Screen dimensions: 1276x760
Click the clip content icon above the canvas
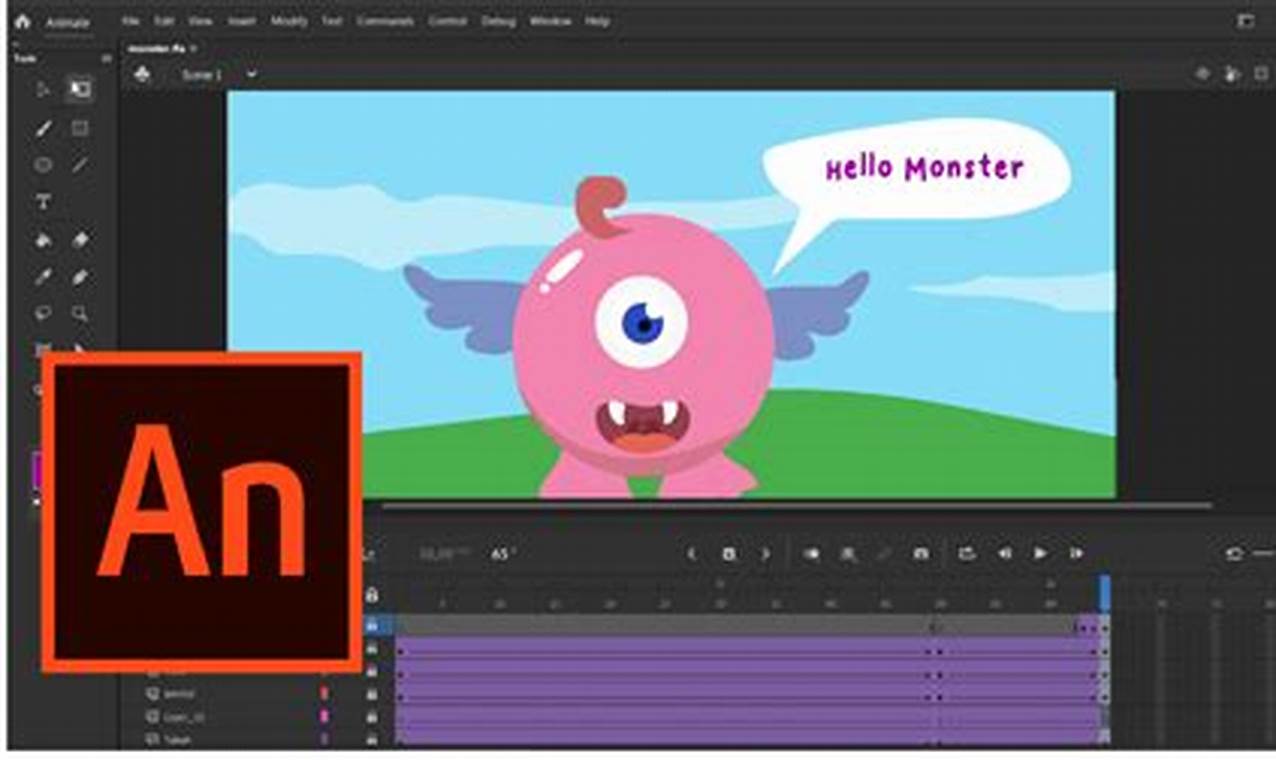point(1233,74)
